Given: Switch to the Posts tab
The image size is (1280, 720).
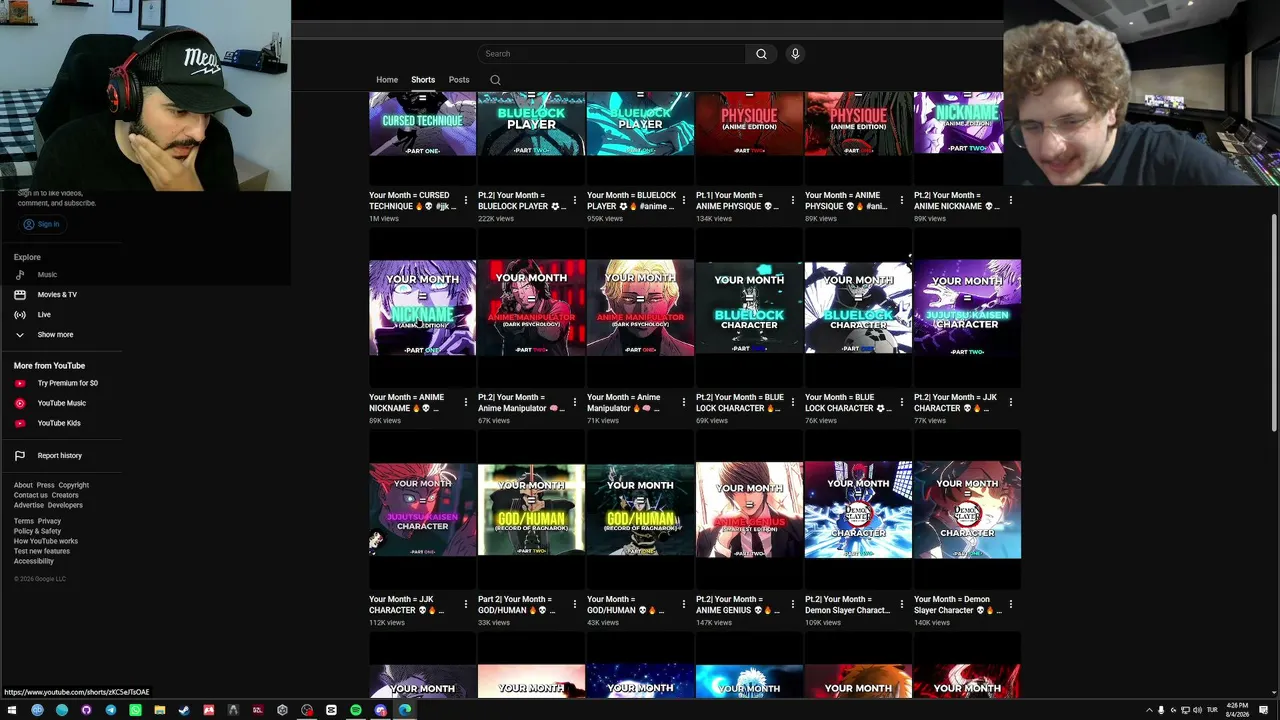Looking at the screenshot, I should coord(459,80).
